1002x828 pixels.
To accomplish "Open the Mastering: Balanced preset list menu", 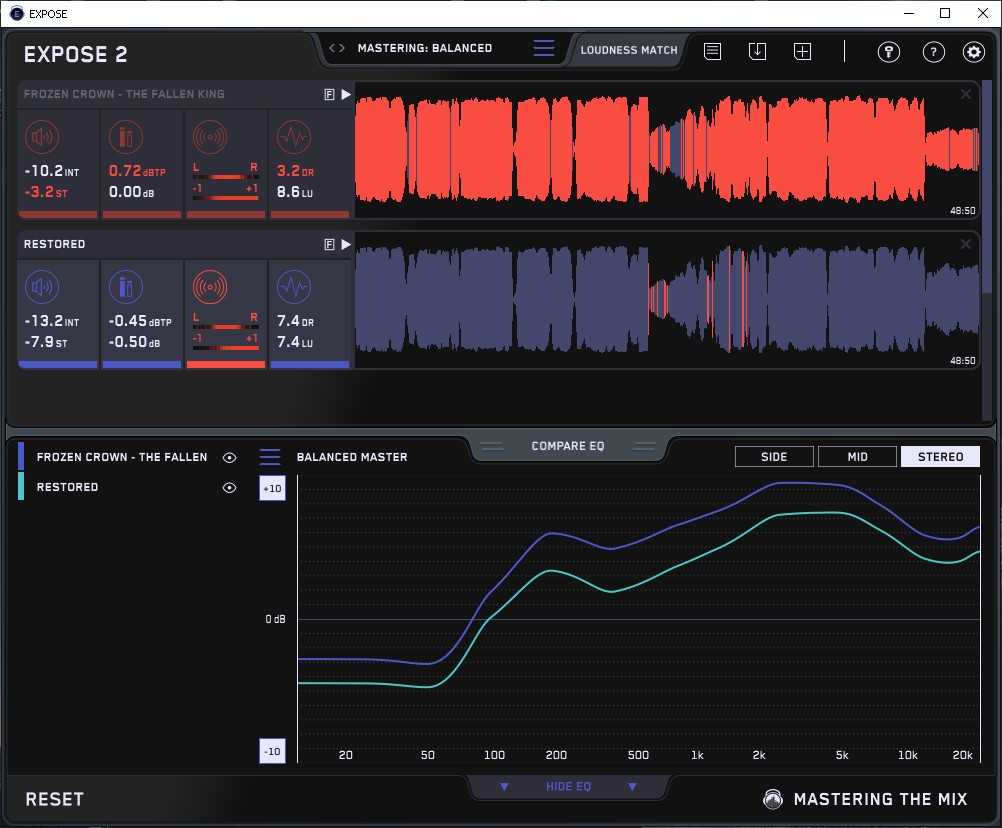I will coord(543,48).
